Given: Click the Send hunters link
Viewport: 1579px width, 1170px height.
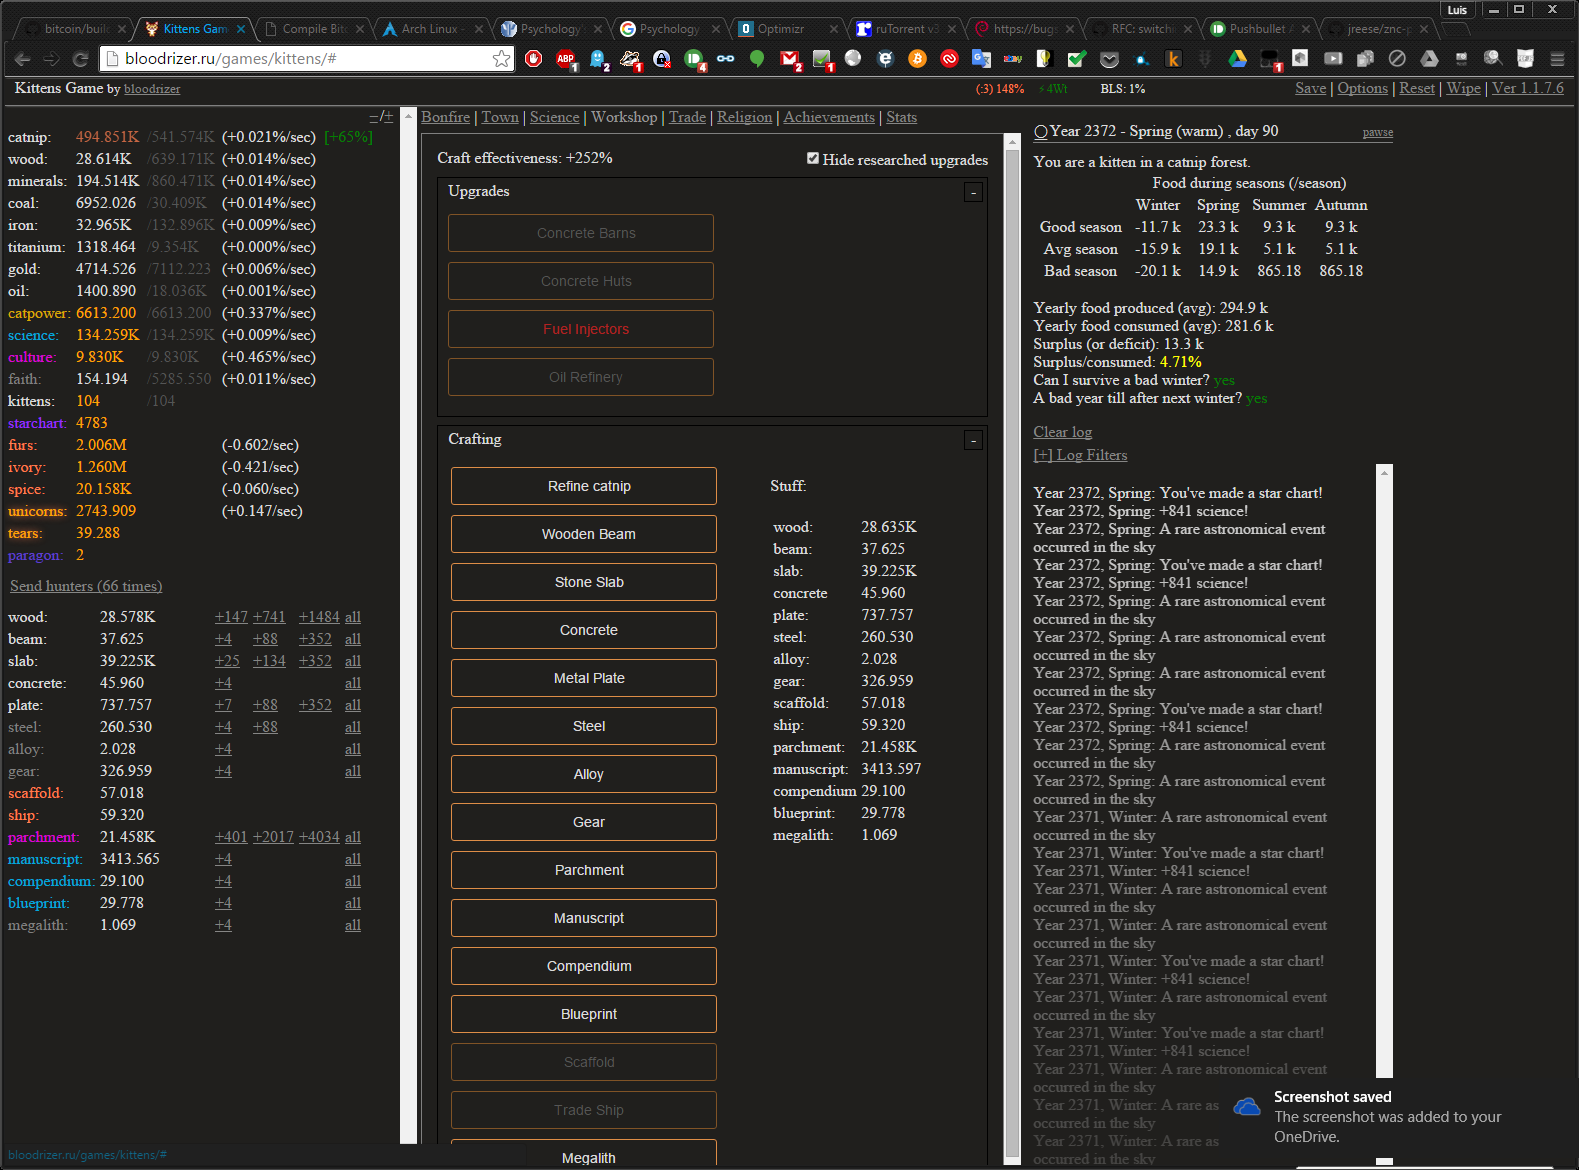Looking at the screenshot, I should click(x=86, y=586).
